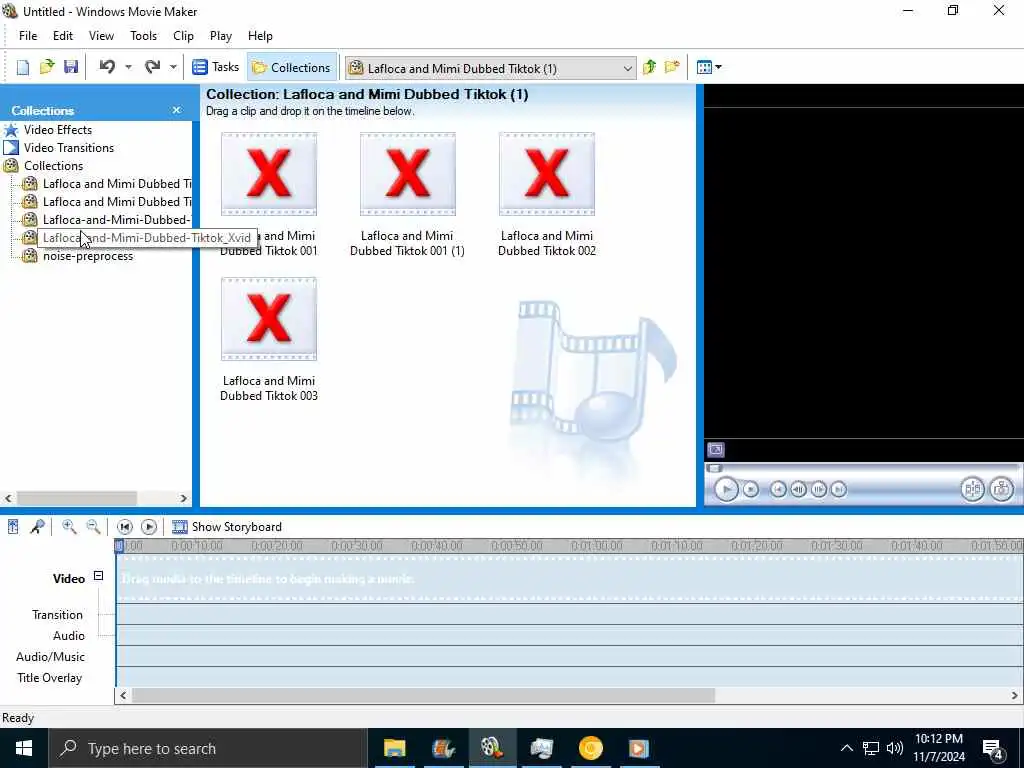The image size is (1024, 768).
Task: Open the View menu
Action: tap(101, 36)
